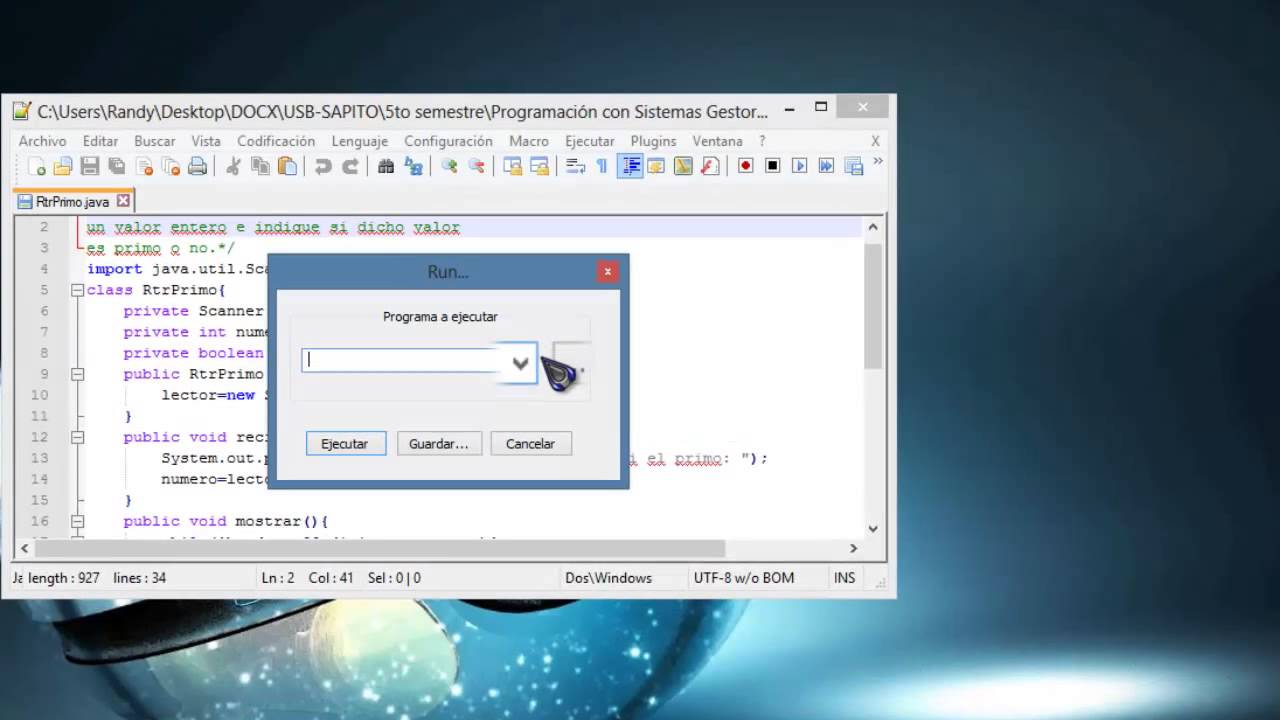Click the editor scroll right arrow
Screen dimensions: 1280x720
[x=853, y=548]
